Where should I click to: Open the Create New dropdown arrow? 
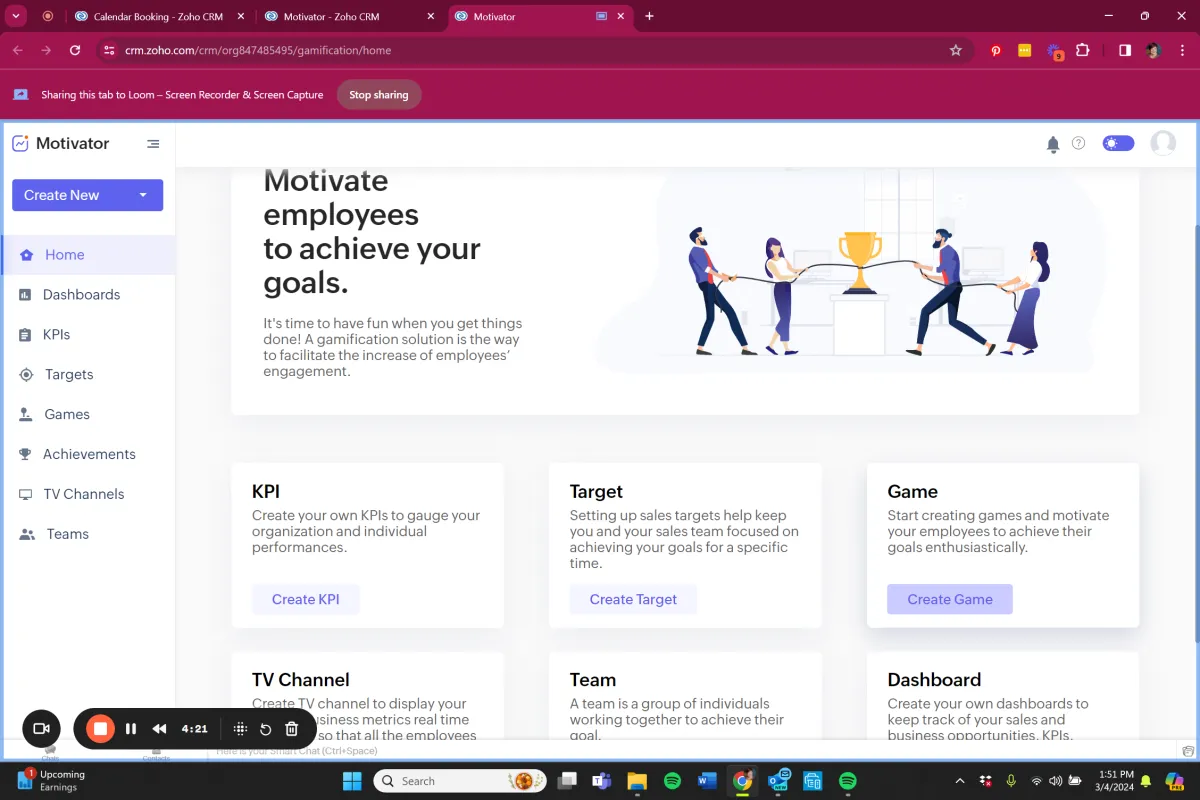(x=143, y=195)
